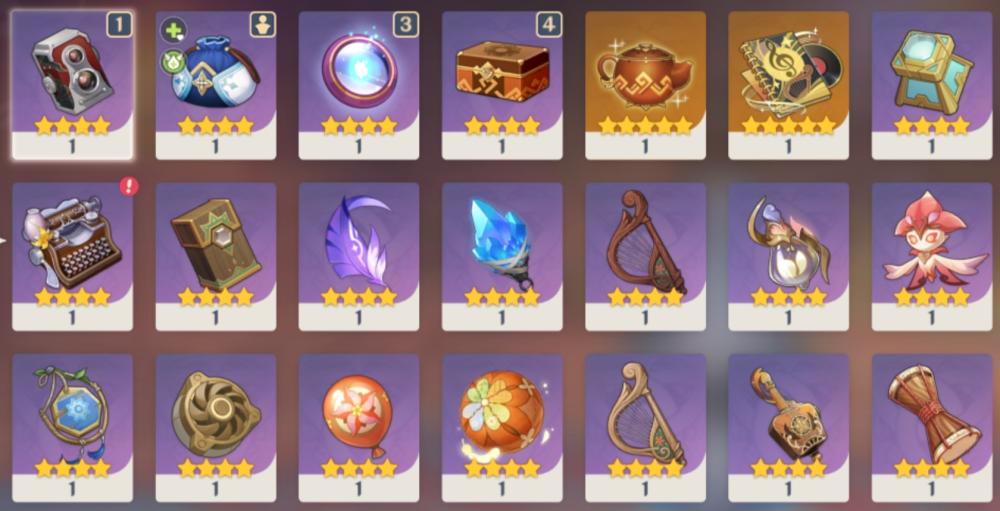Select the orange floral temari ball
The height and width of the screenshot is (511, 1000).
502,428
